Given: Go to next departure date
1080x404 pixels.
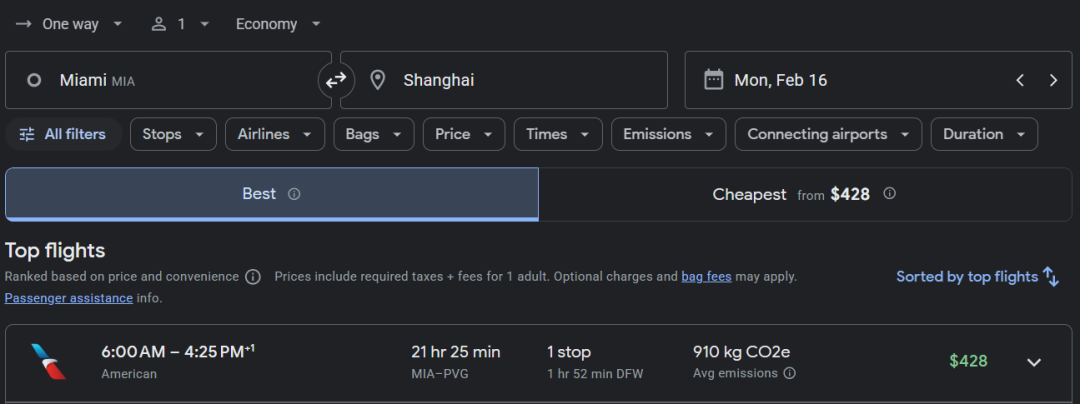Looking at the screenshot, I should click(x=1053, y=80).
